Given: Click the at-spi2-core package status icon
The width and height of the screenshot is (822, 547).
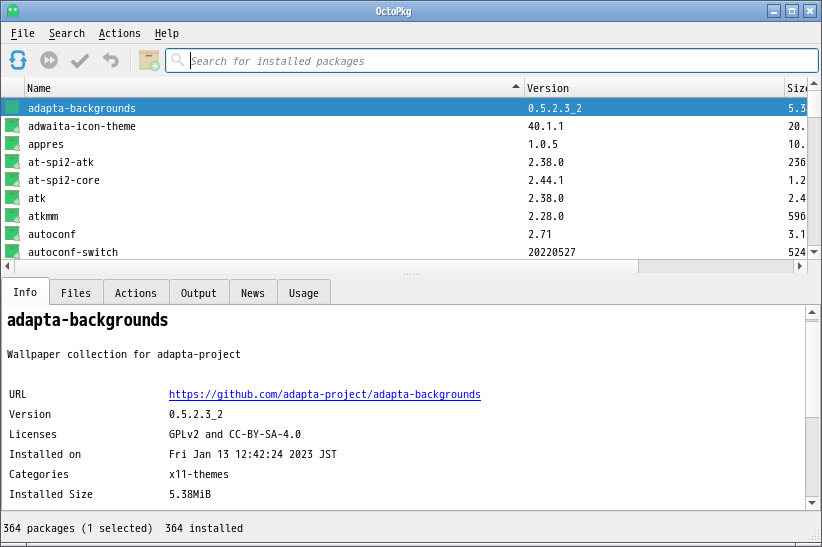Looking at the screenshot, I should tap(12, 180).
